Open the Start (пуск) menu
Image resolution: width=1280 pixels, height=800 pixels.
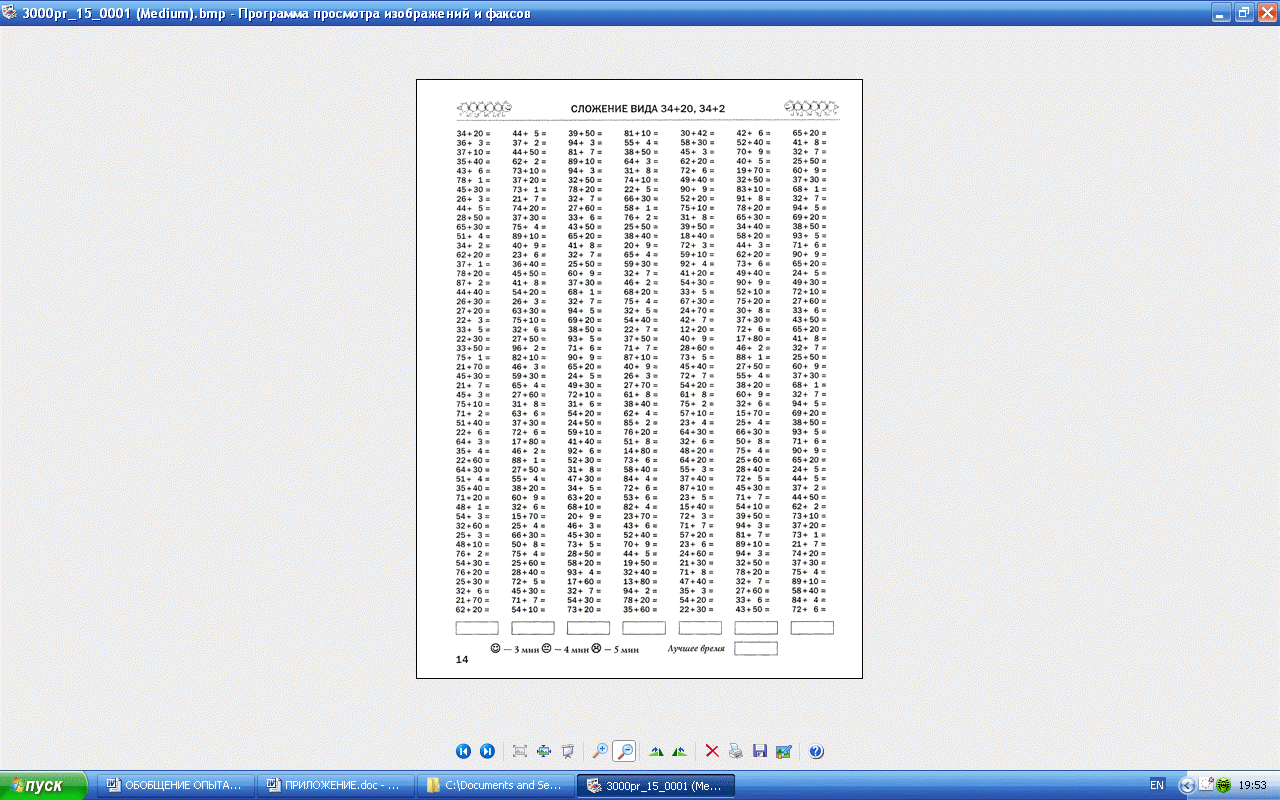tap(44, 786)
